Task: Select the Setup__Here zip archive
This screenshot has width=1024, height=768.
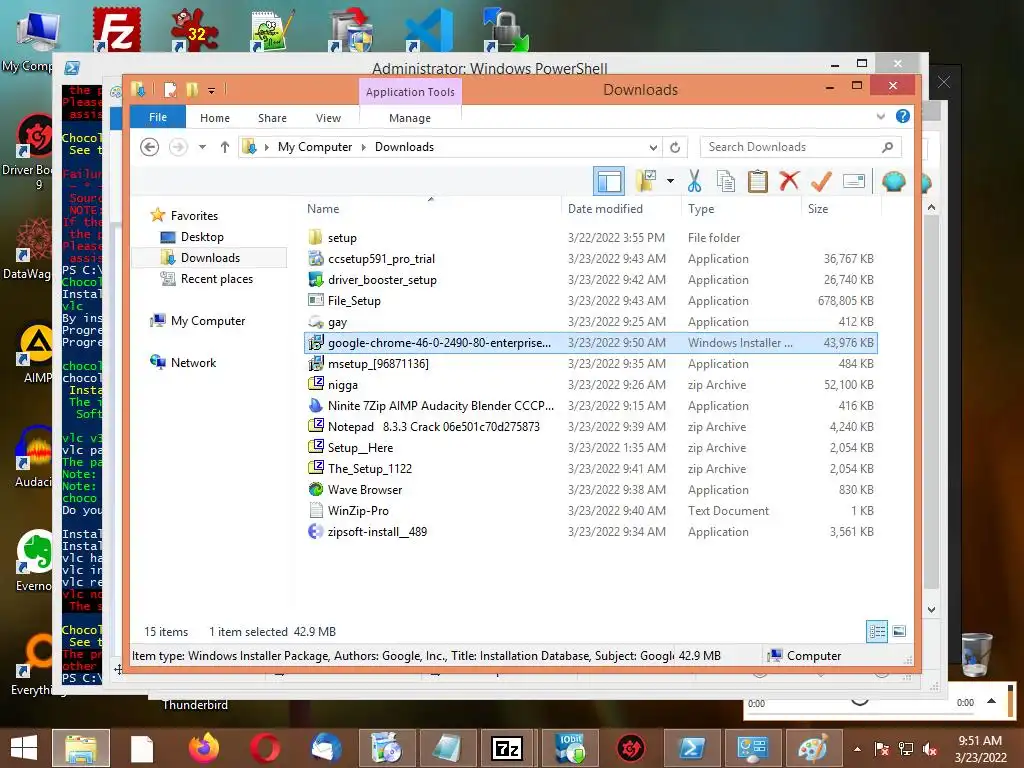Action: click(x=591, y=447)
